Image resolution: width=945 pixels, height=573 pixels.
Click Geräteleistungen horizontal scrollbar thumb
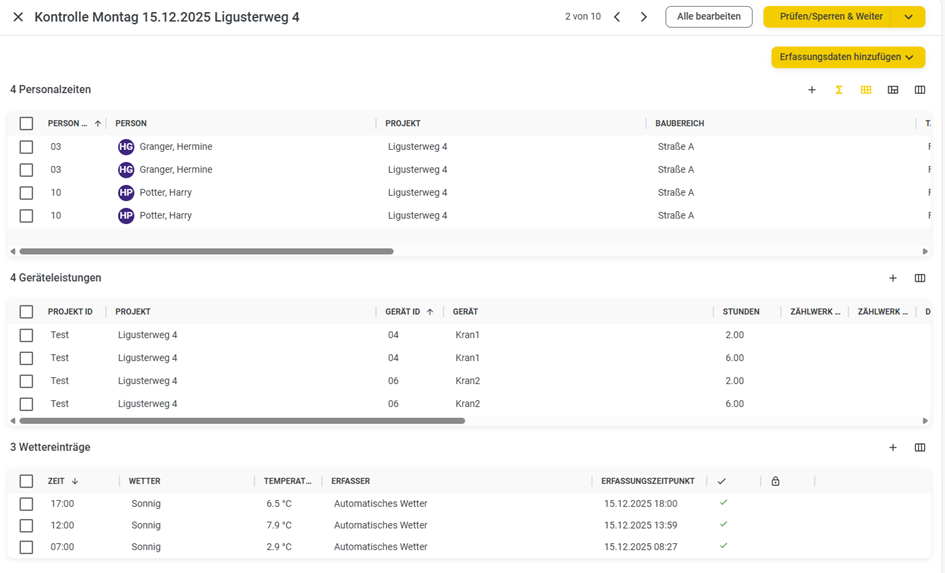coord(242,421)
